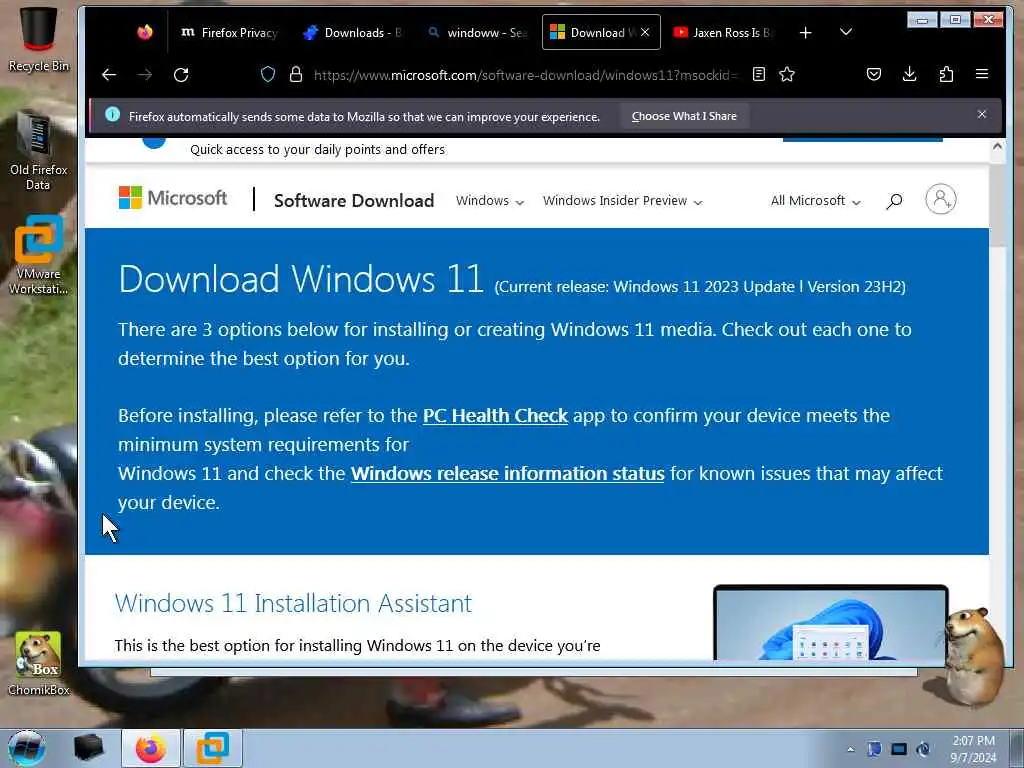Toggle reader view icon in address bar
The width and height of the screenshot is (1024, 768).
tap(758, 74)
